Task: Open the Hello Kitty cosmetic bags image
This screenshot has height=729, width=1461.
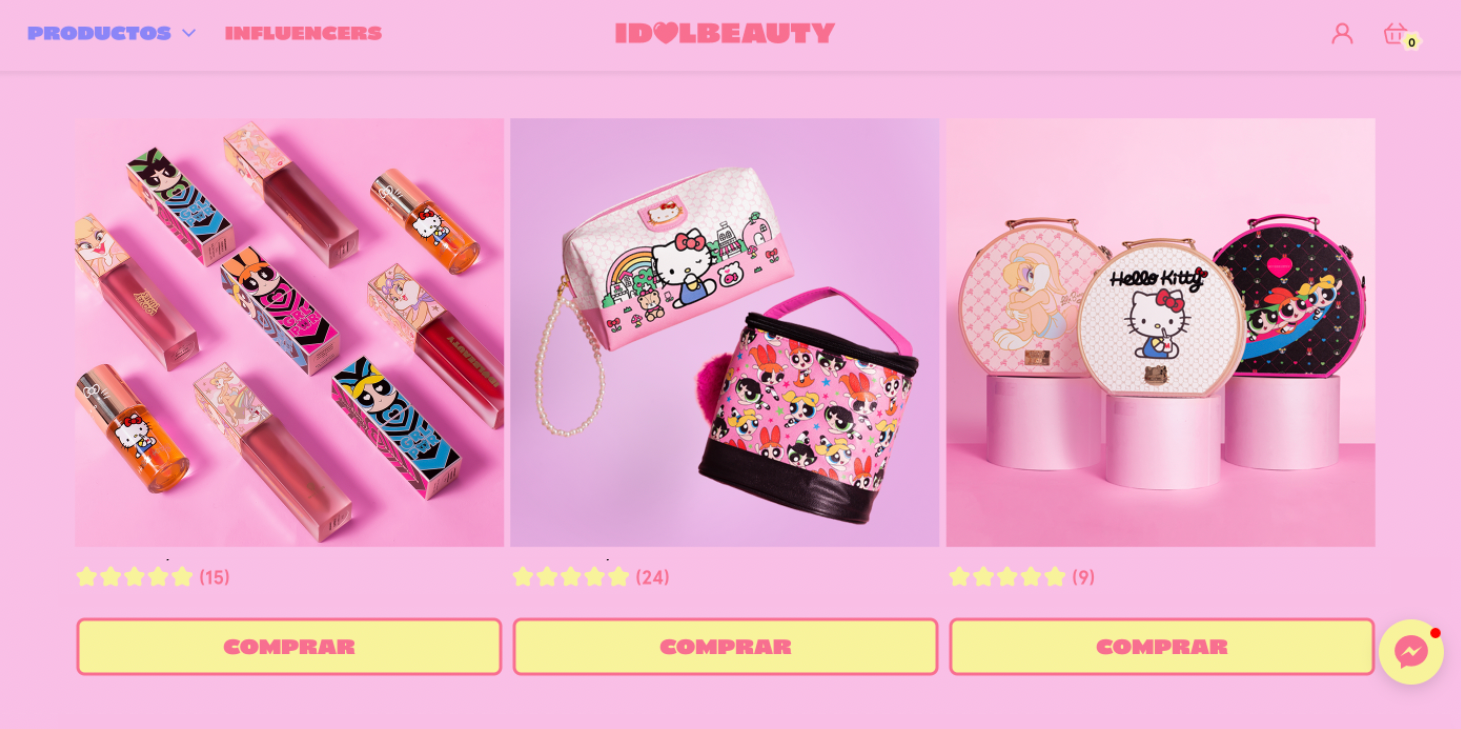Action: click(x=725, y=332)
